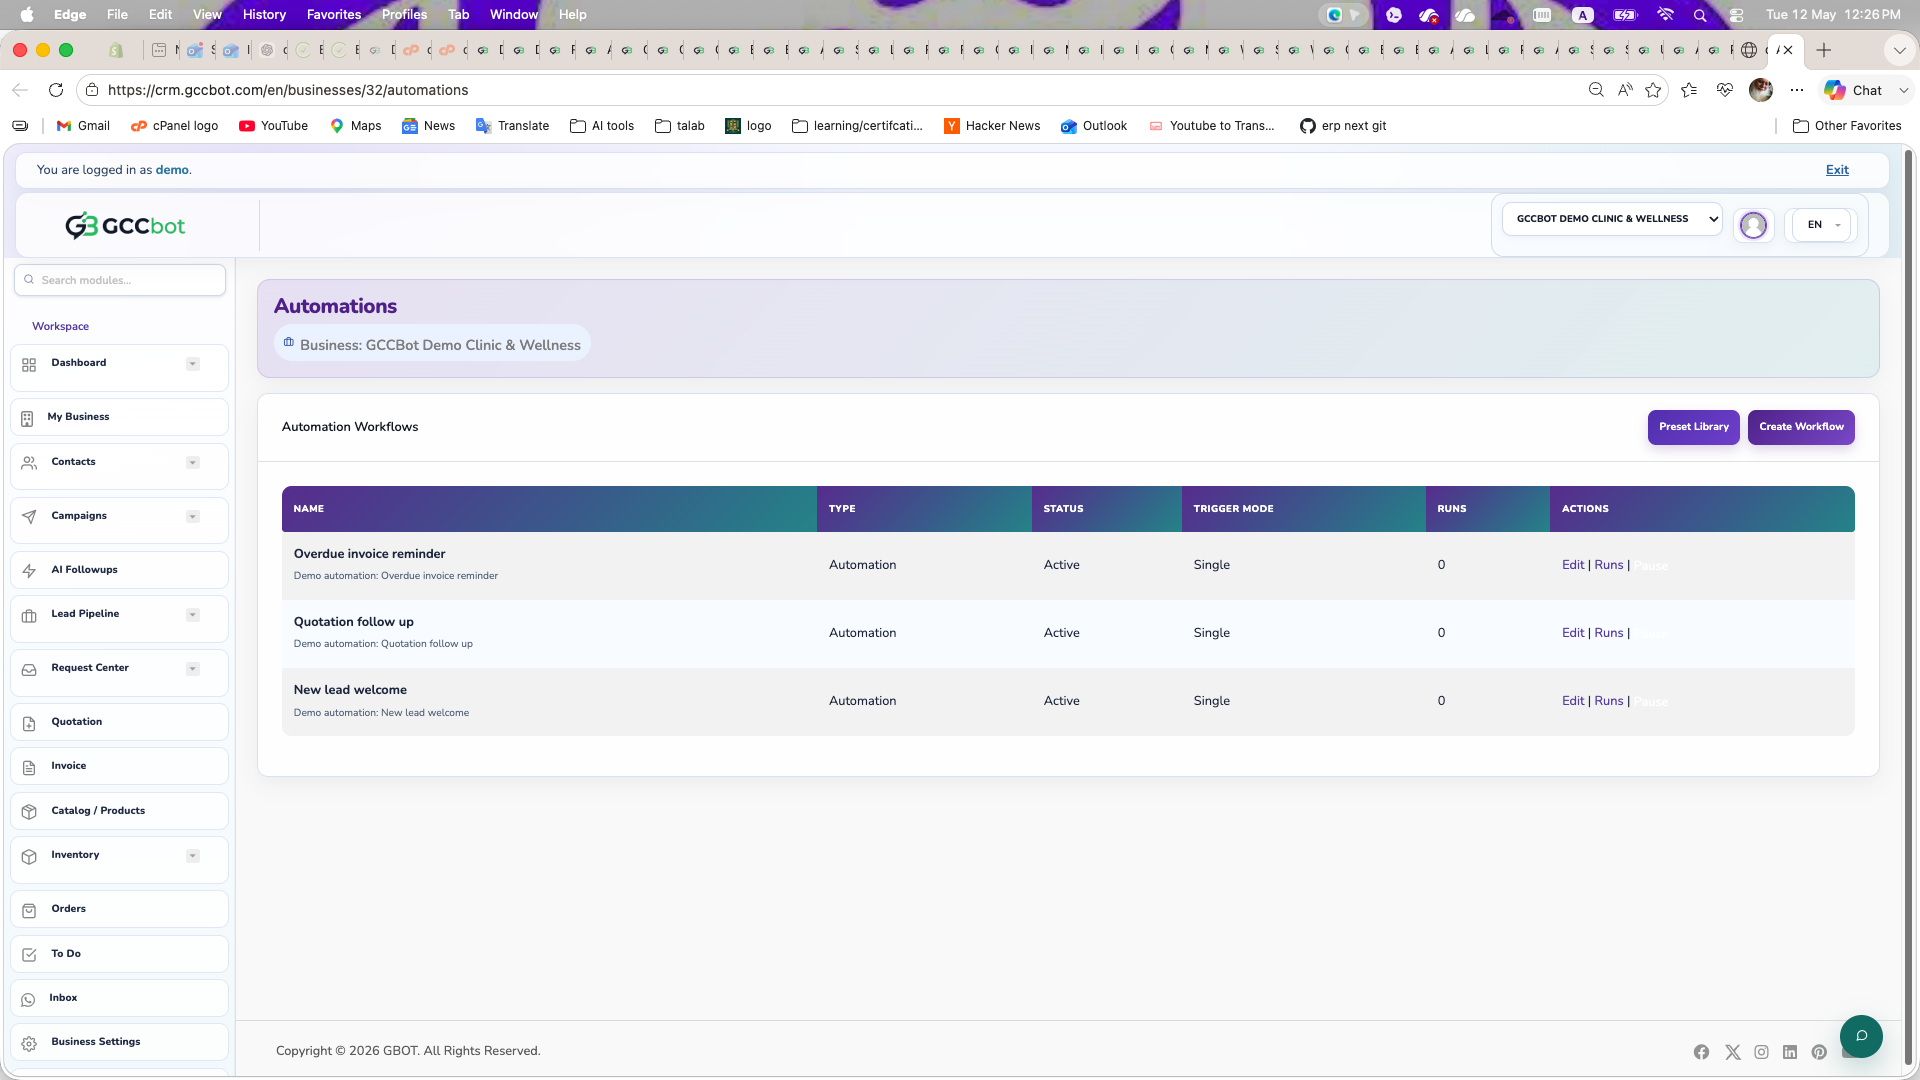This screenshot has height=1080, width=1920.
Task: Click the Invoice file icon
Action: tap(29, 767)
